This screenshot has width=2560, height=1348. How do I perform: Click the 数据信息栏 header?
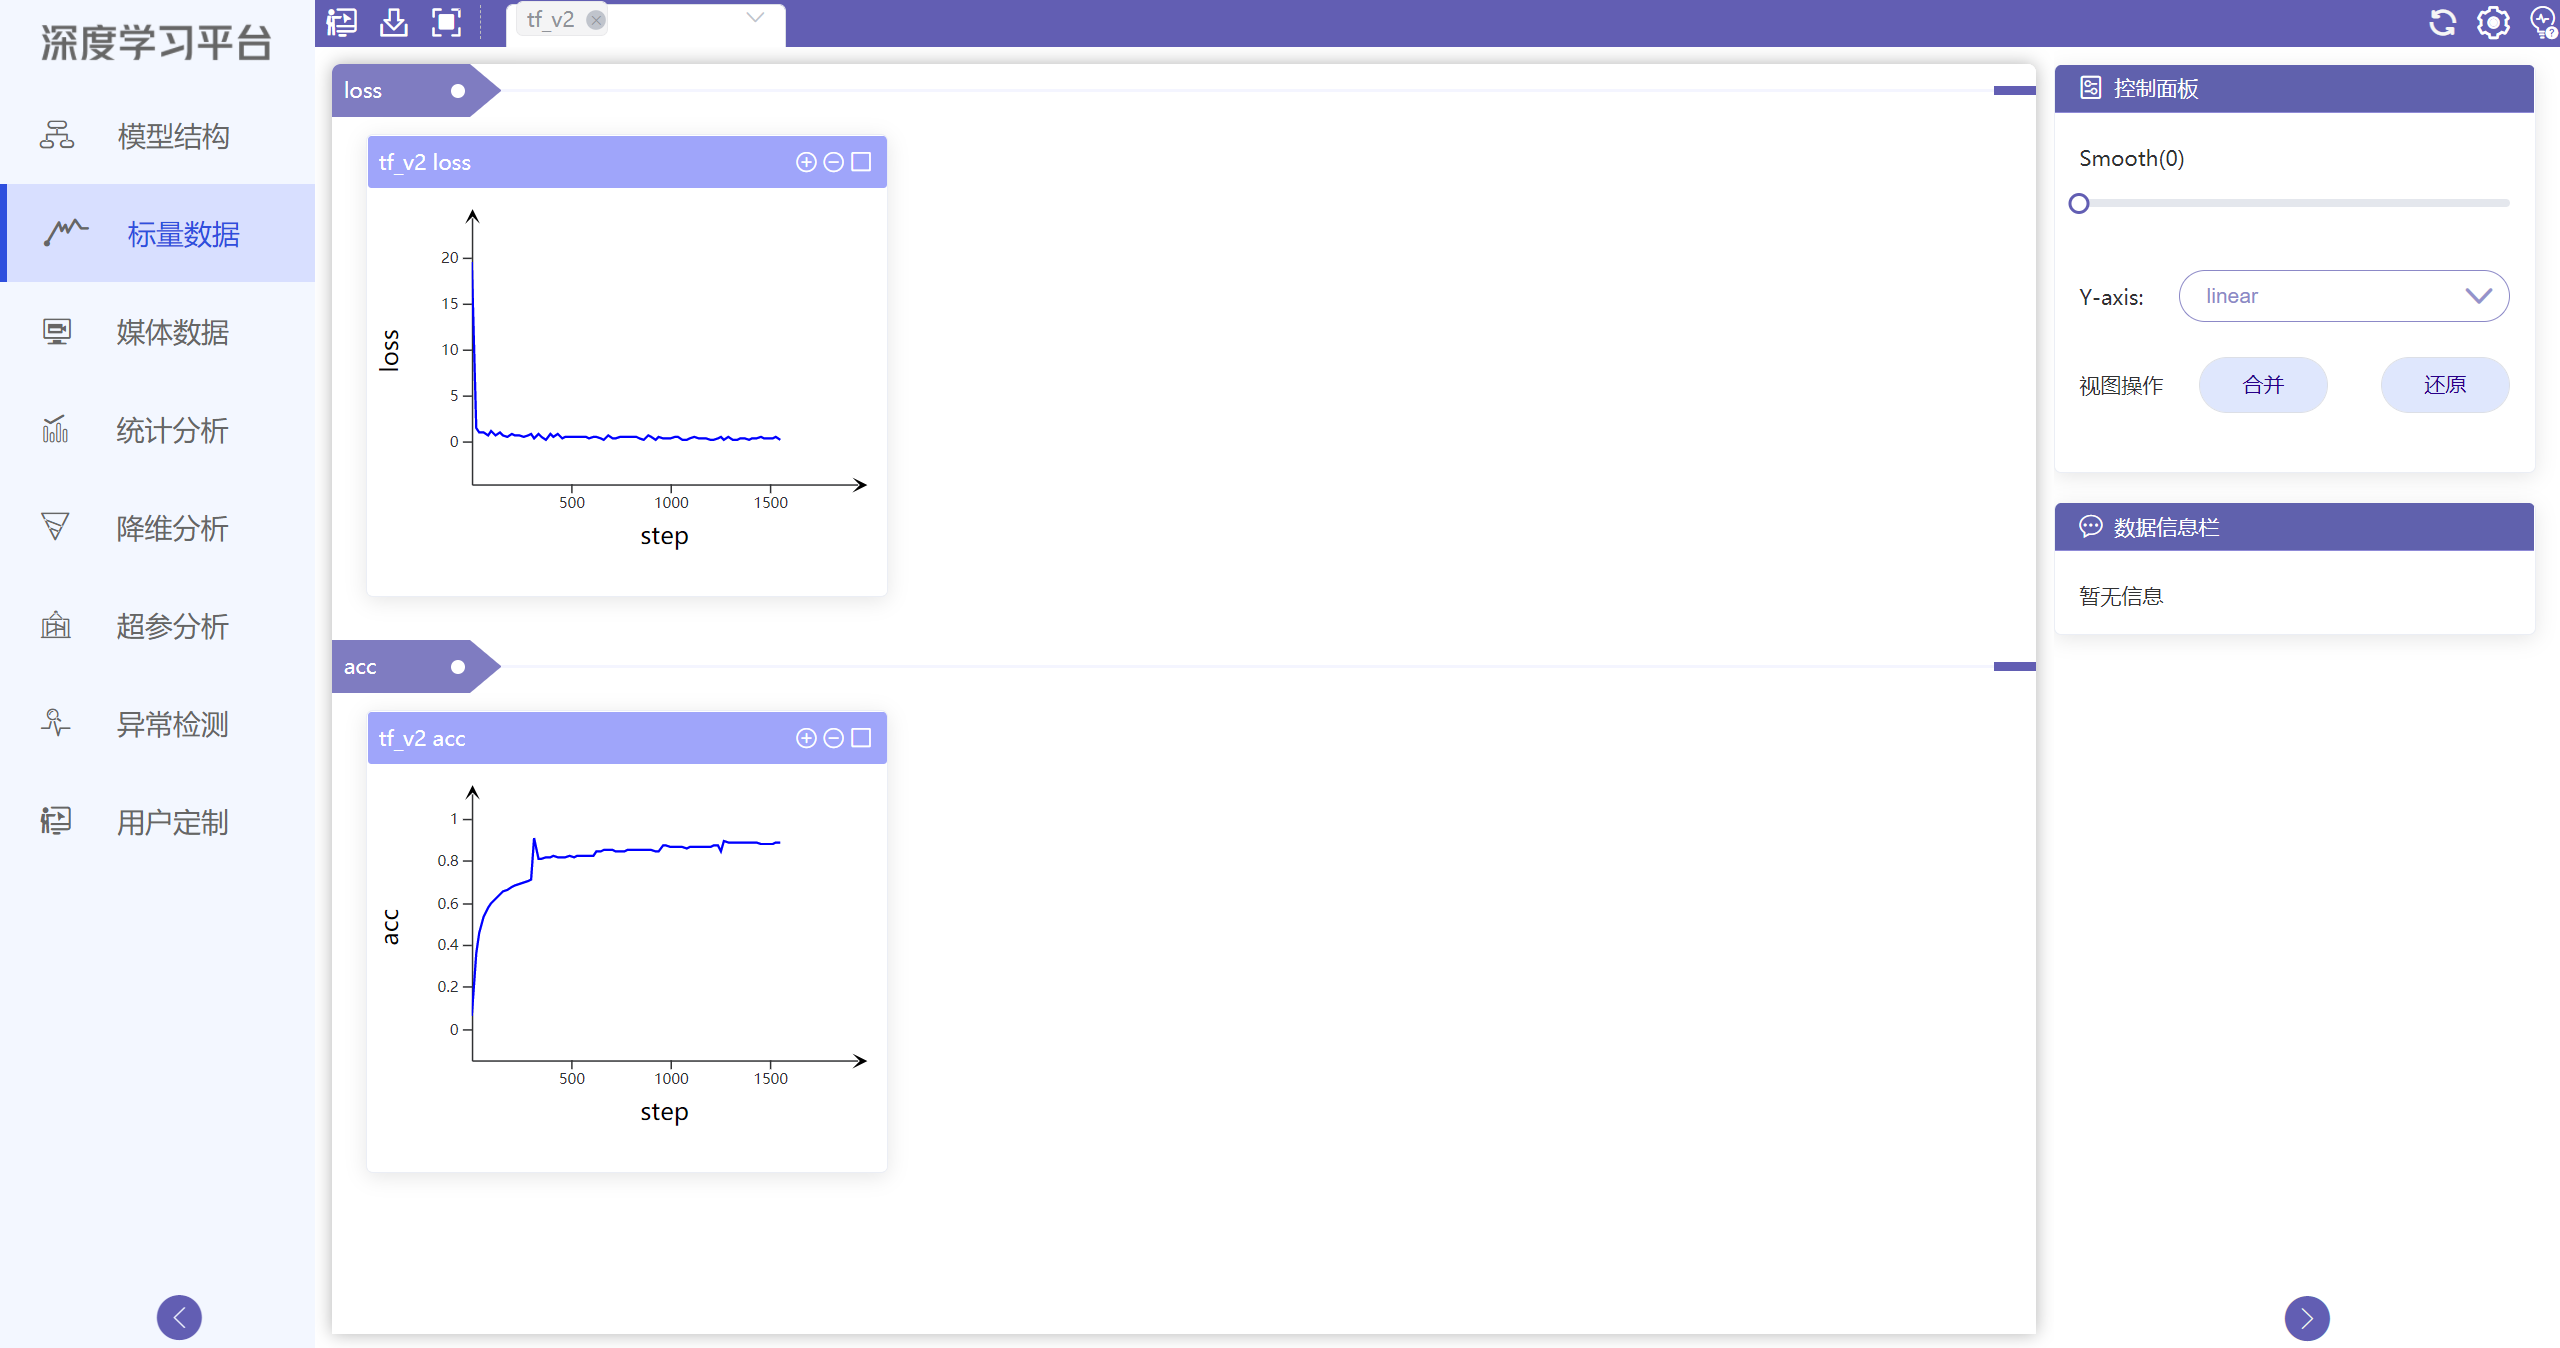tap(2294, 527)
